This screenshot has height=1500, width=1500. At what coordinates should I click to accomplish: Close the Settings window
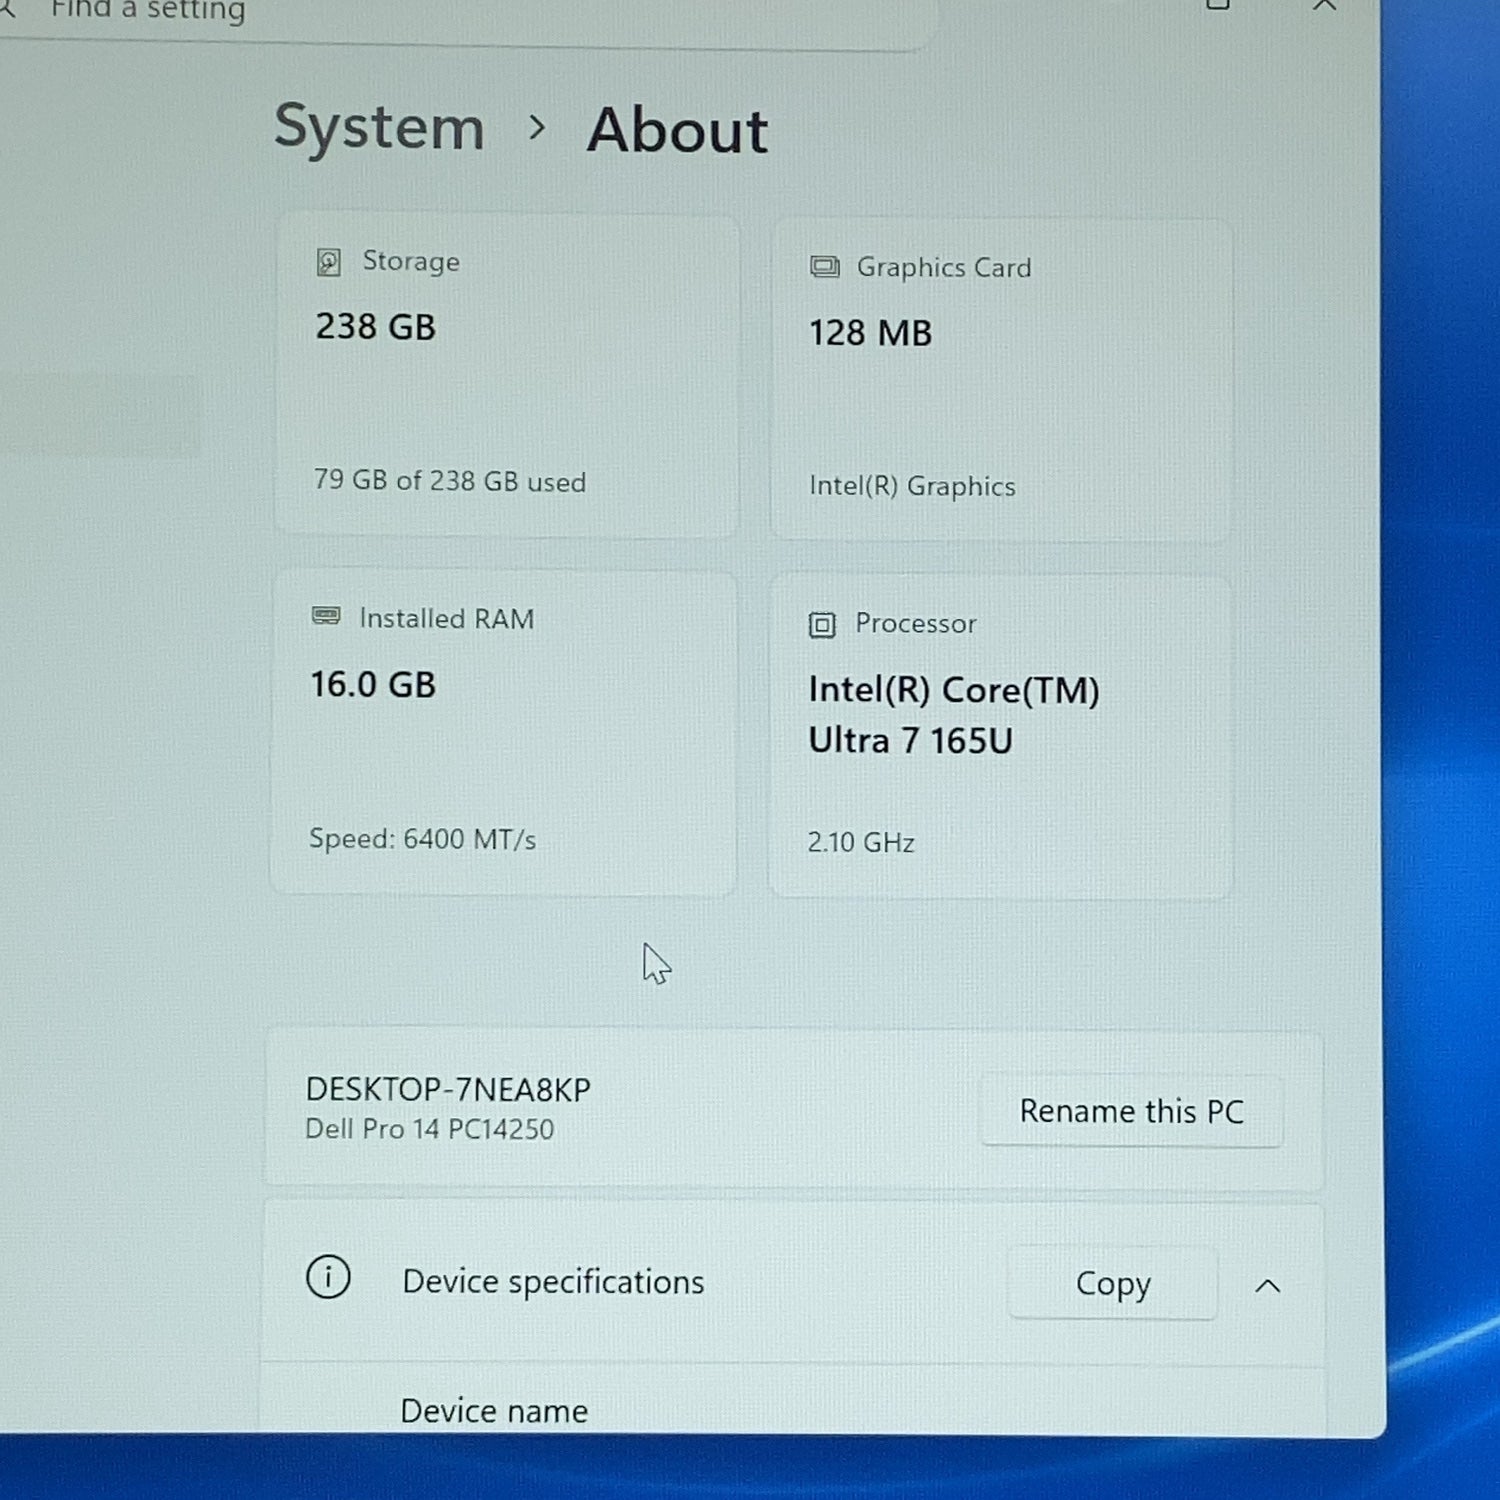click(x=1325, y=6)
